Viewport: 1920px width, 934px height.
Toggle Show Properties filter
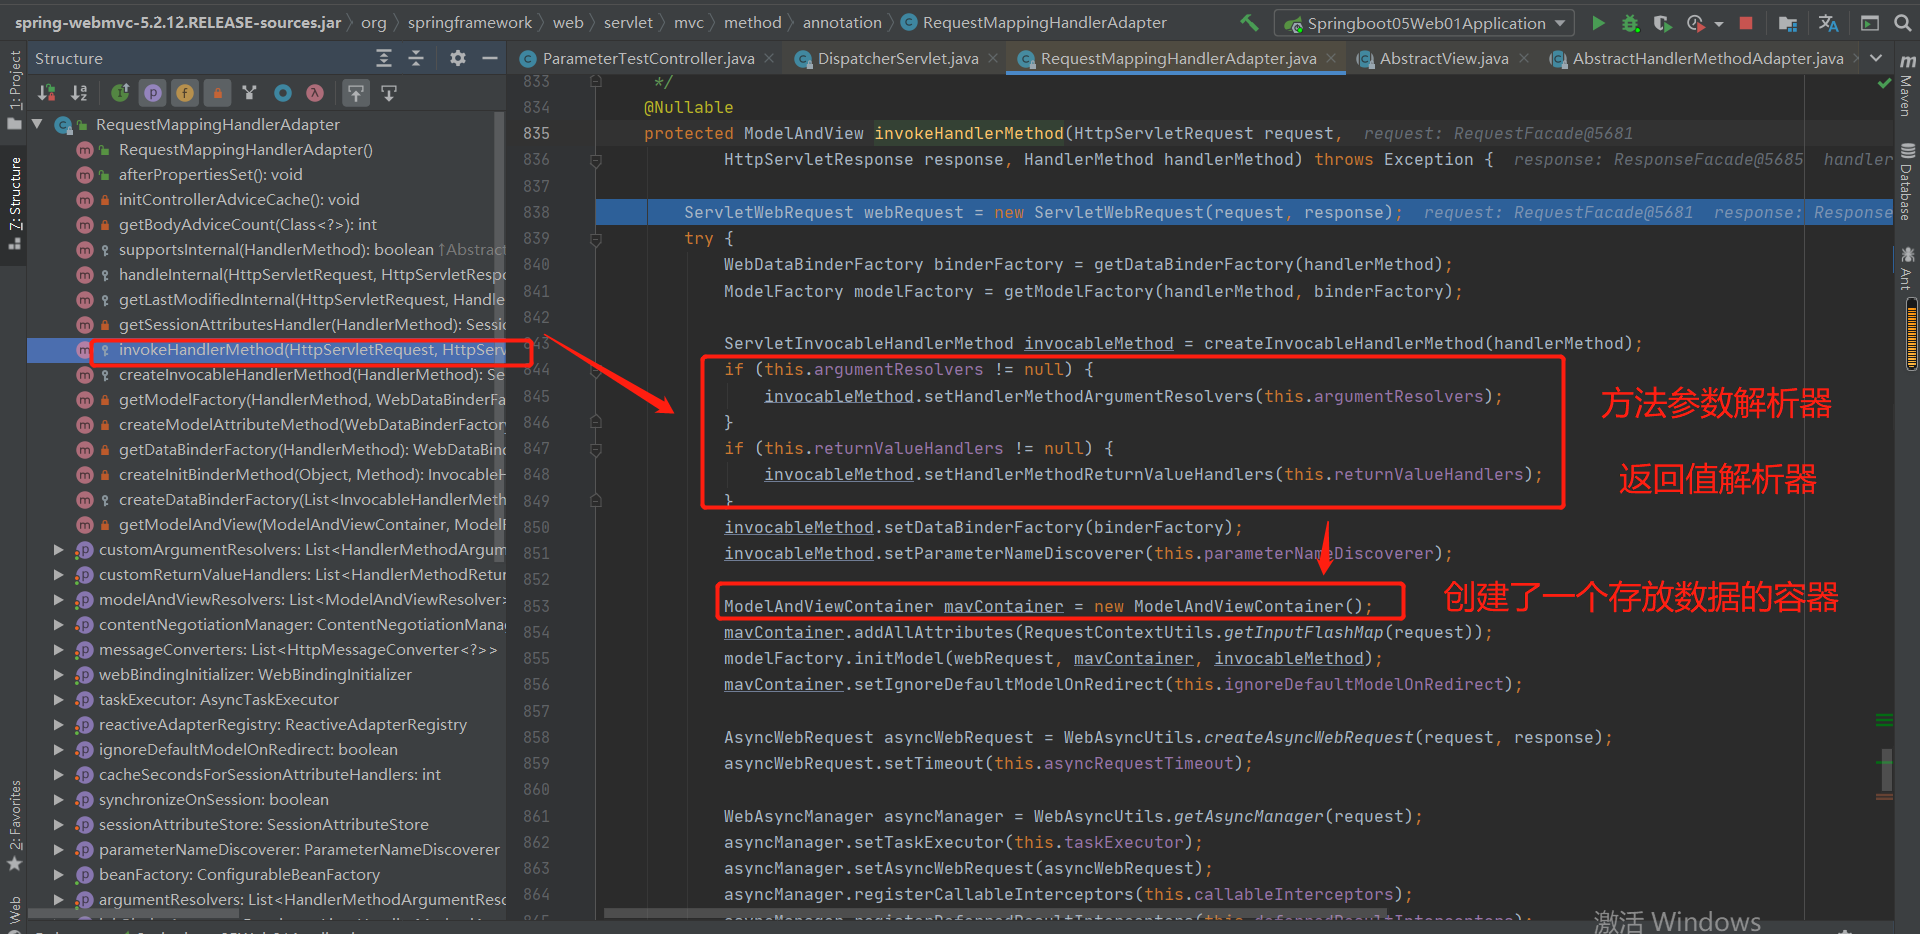click(153, 93)
